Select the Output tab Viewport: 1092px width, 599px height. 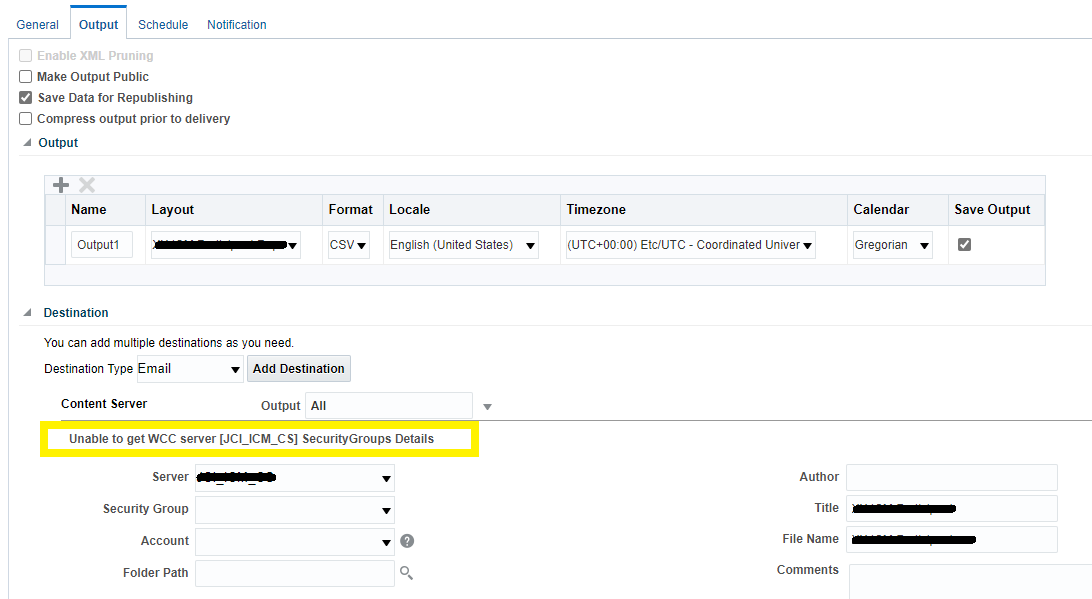pyautogui.click(x=98, y=24)
